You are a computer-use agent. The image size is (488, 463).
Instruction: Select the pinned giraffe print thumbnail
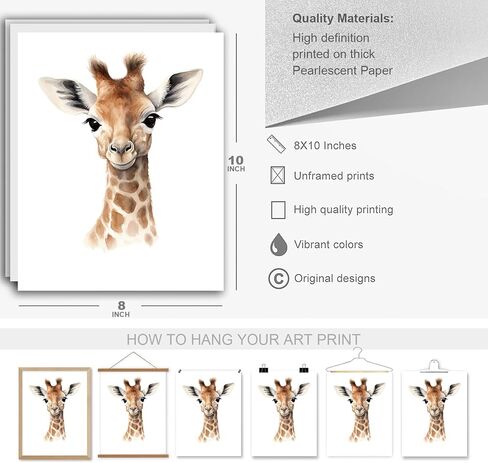click(209, 412)
